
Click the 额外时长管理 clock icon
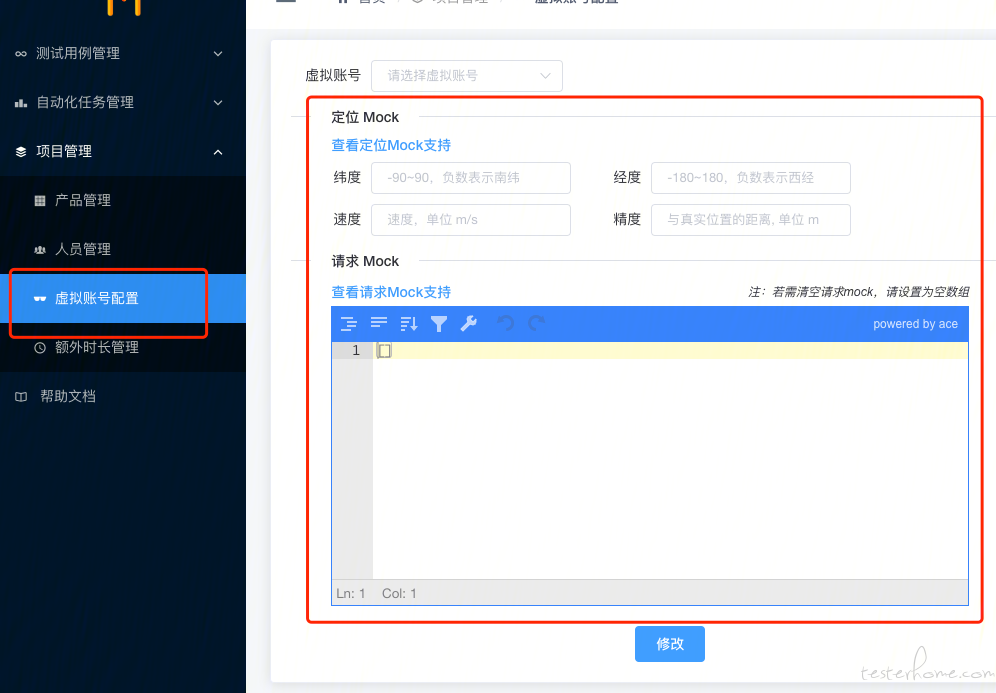click(x=40, y=347)
